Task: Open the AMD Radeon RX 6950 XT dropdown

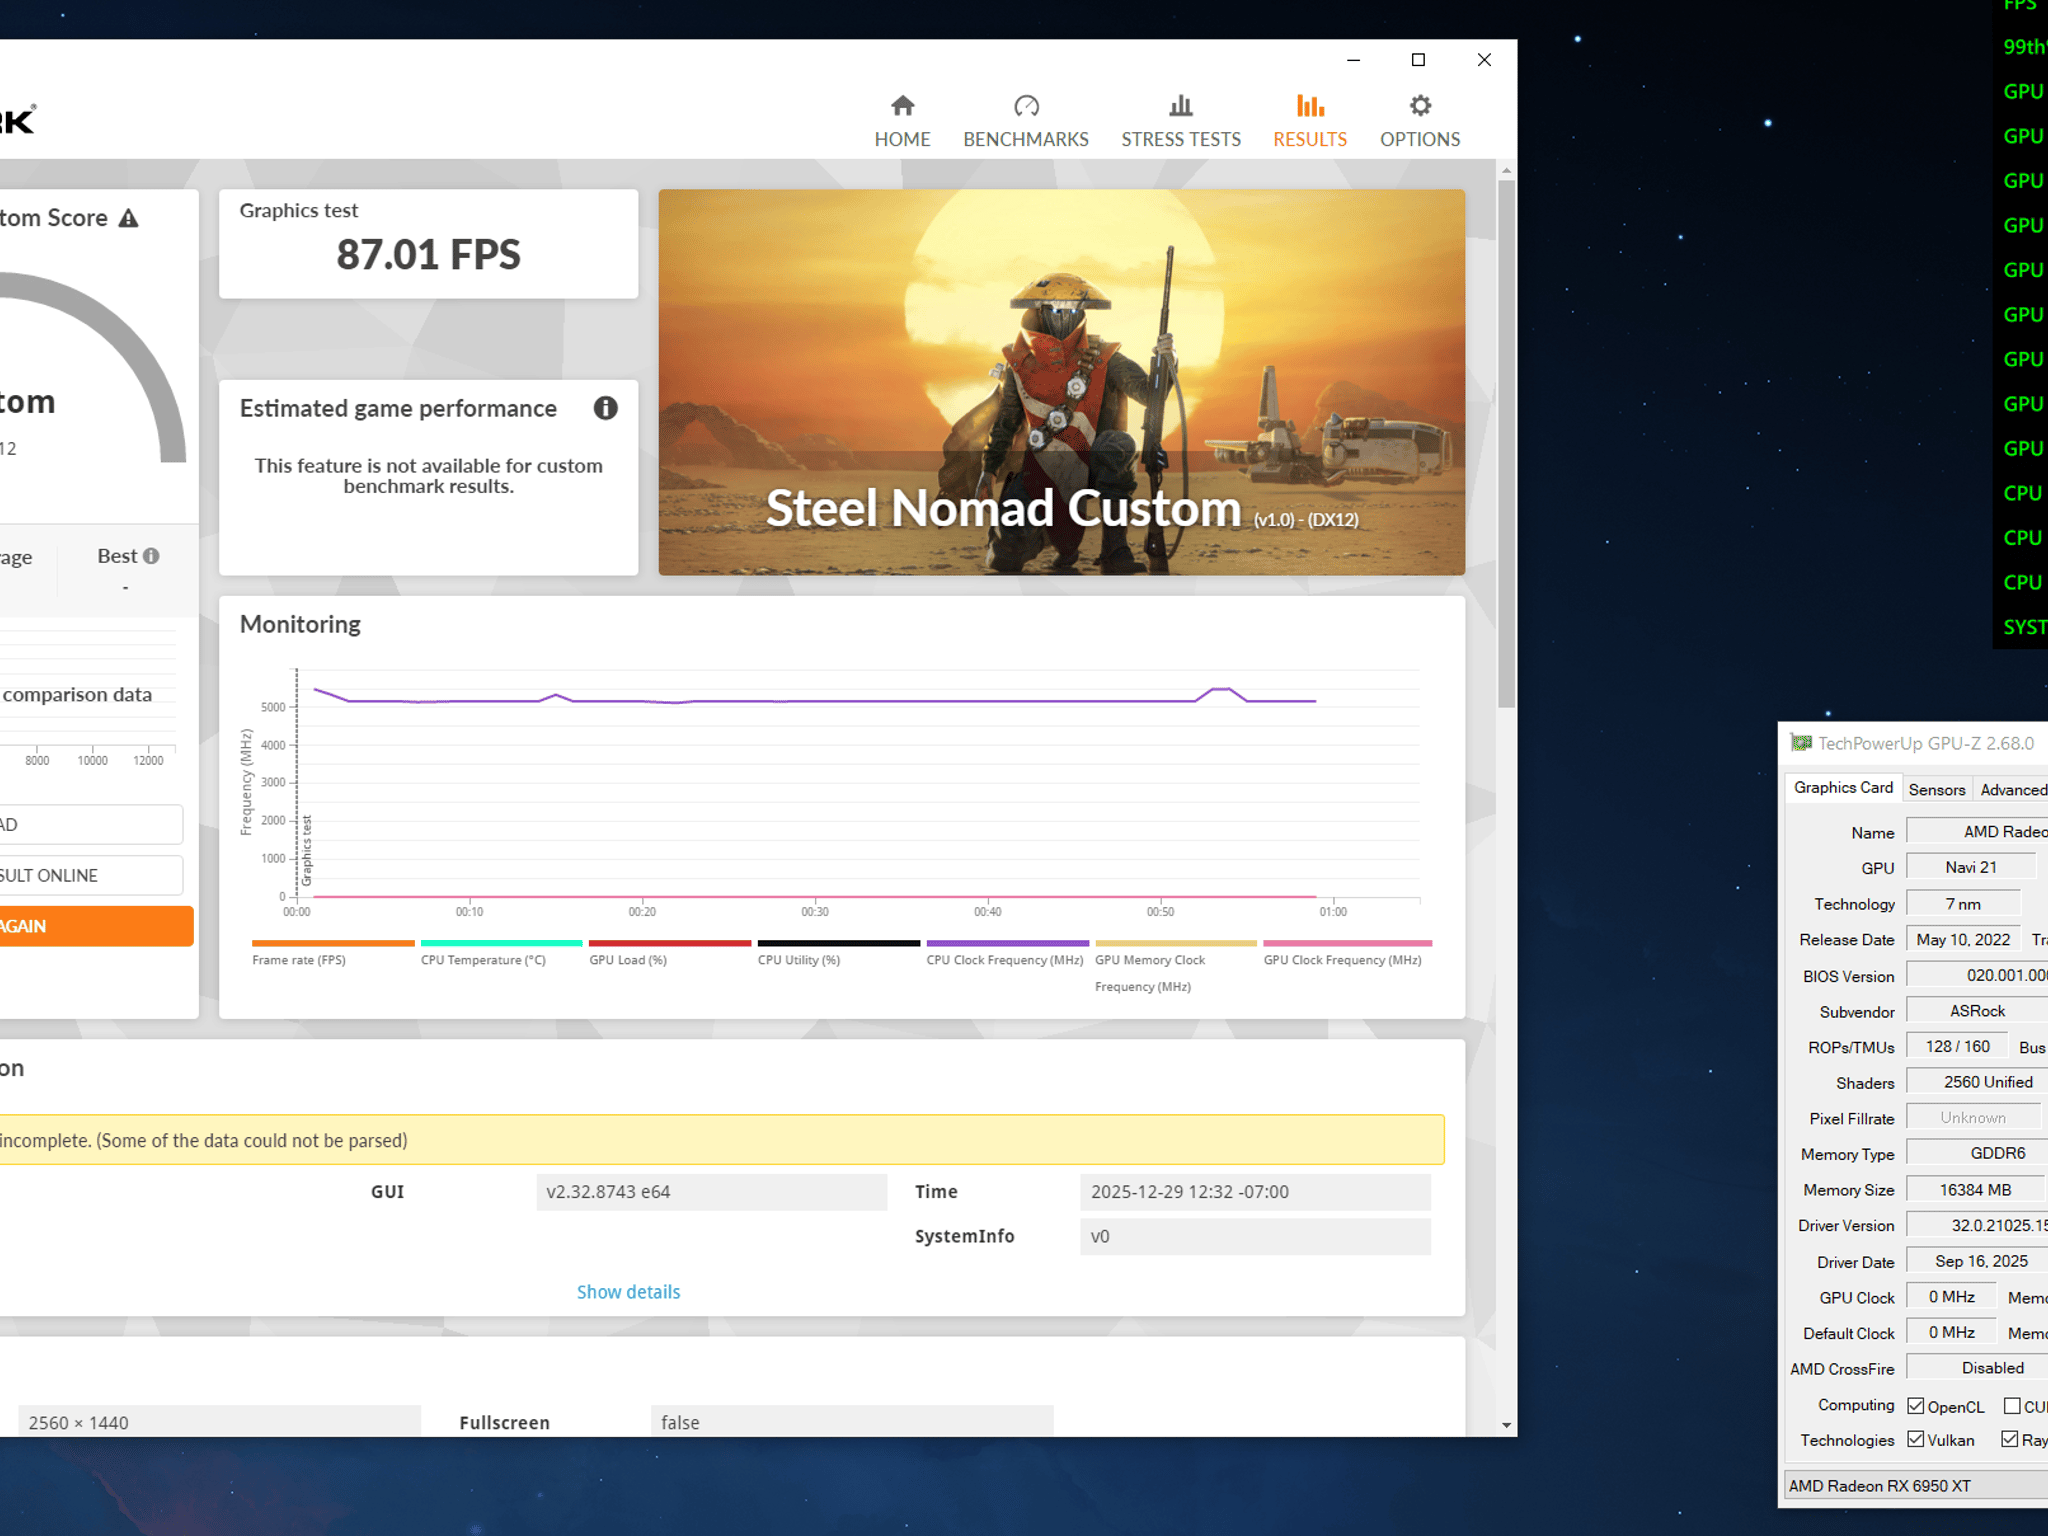Action: tap(1915, 1485)
